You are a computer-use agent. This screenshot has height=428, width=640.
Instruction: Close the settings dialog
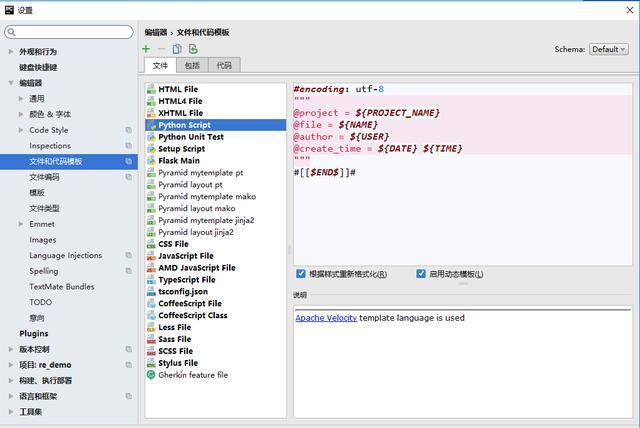(x=630, y=10)
